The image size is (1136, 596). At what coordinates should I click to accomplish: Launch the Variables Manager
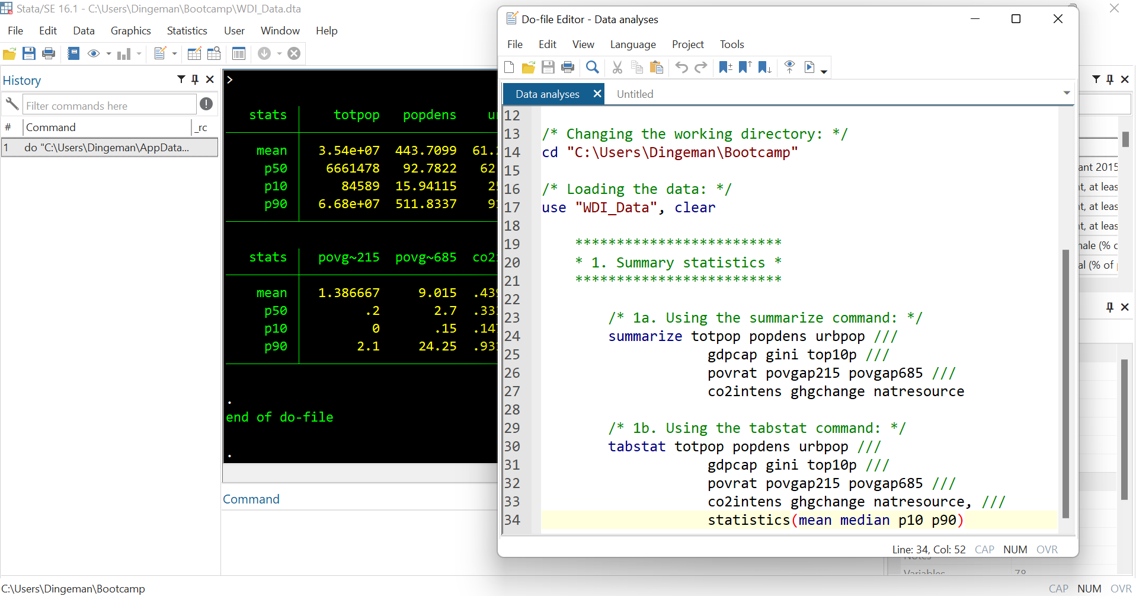[238, 54]
